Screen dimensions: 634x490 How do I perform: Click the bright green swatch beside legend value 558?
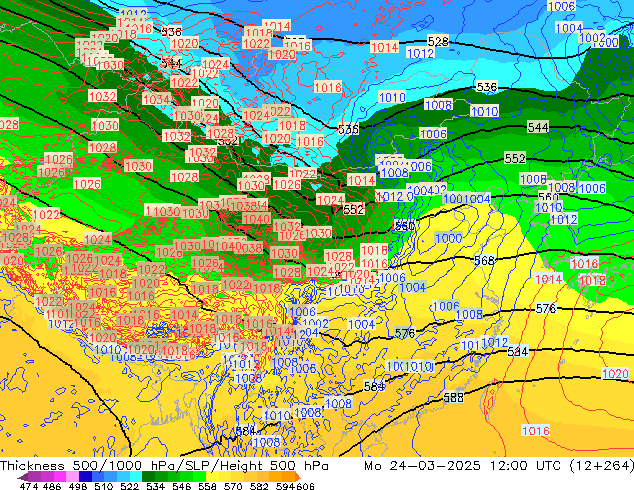click(199, 477)
